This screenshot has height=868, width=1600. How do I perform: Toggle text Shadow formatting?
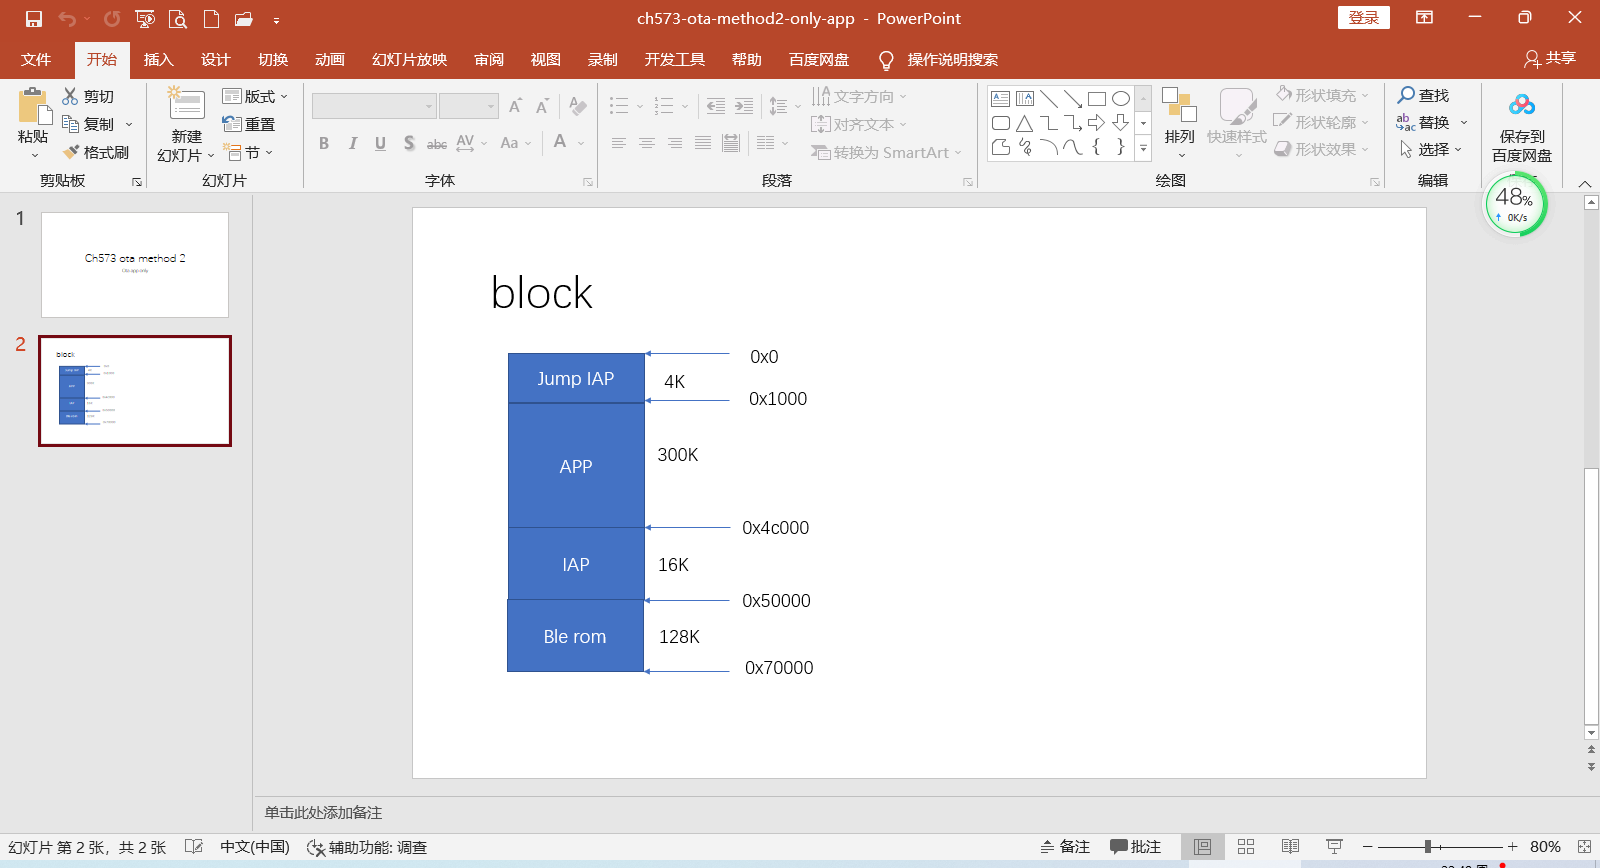tap(409, 144)
